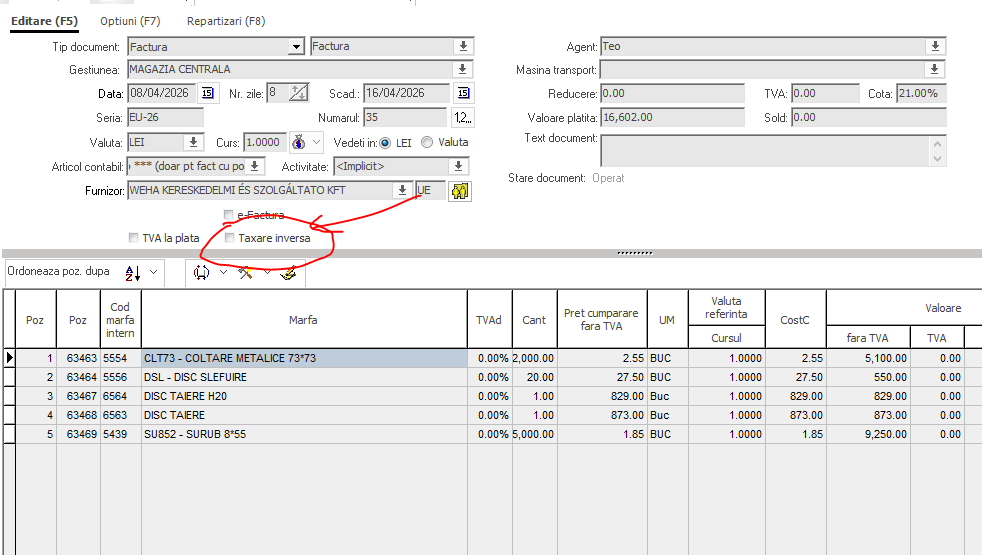
Task: Click the Nr. zile up/down arrows icon
Action: [299, 93]
